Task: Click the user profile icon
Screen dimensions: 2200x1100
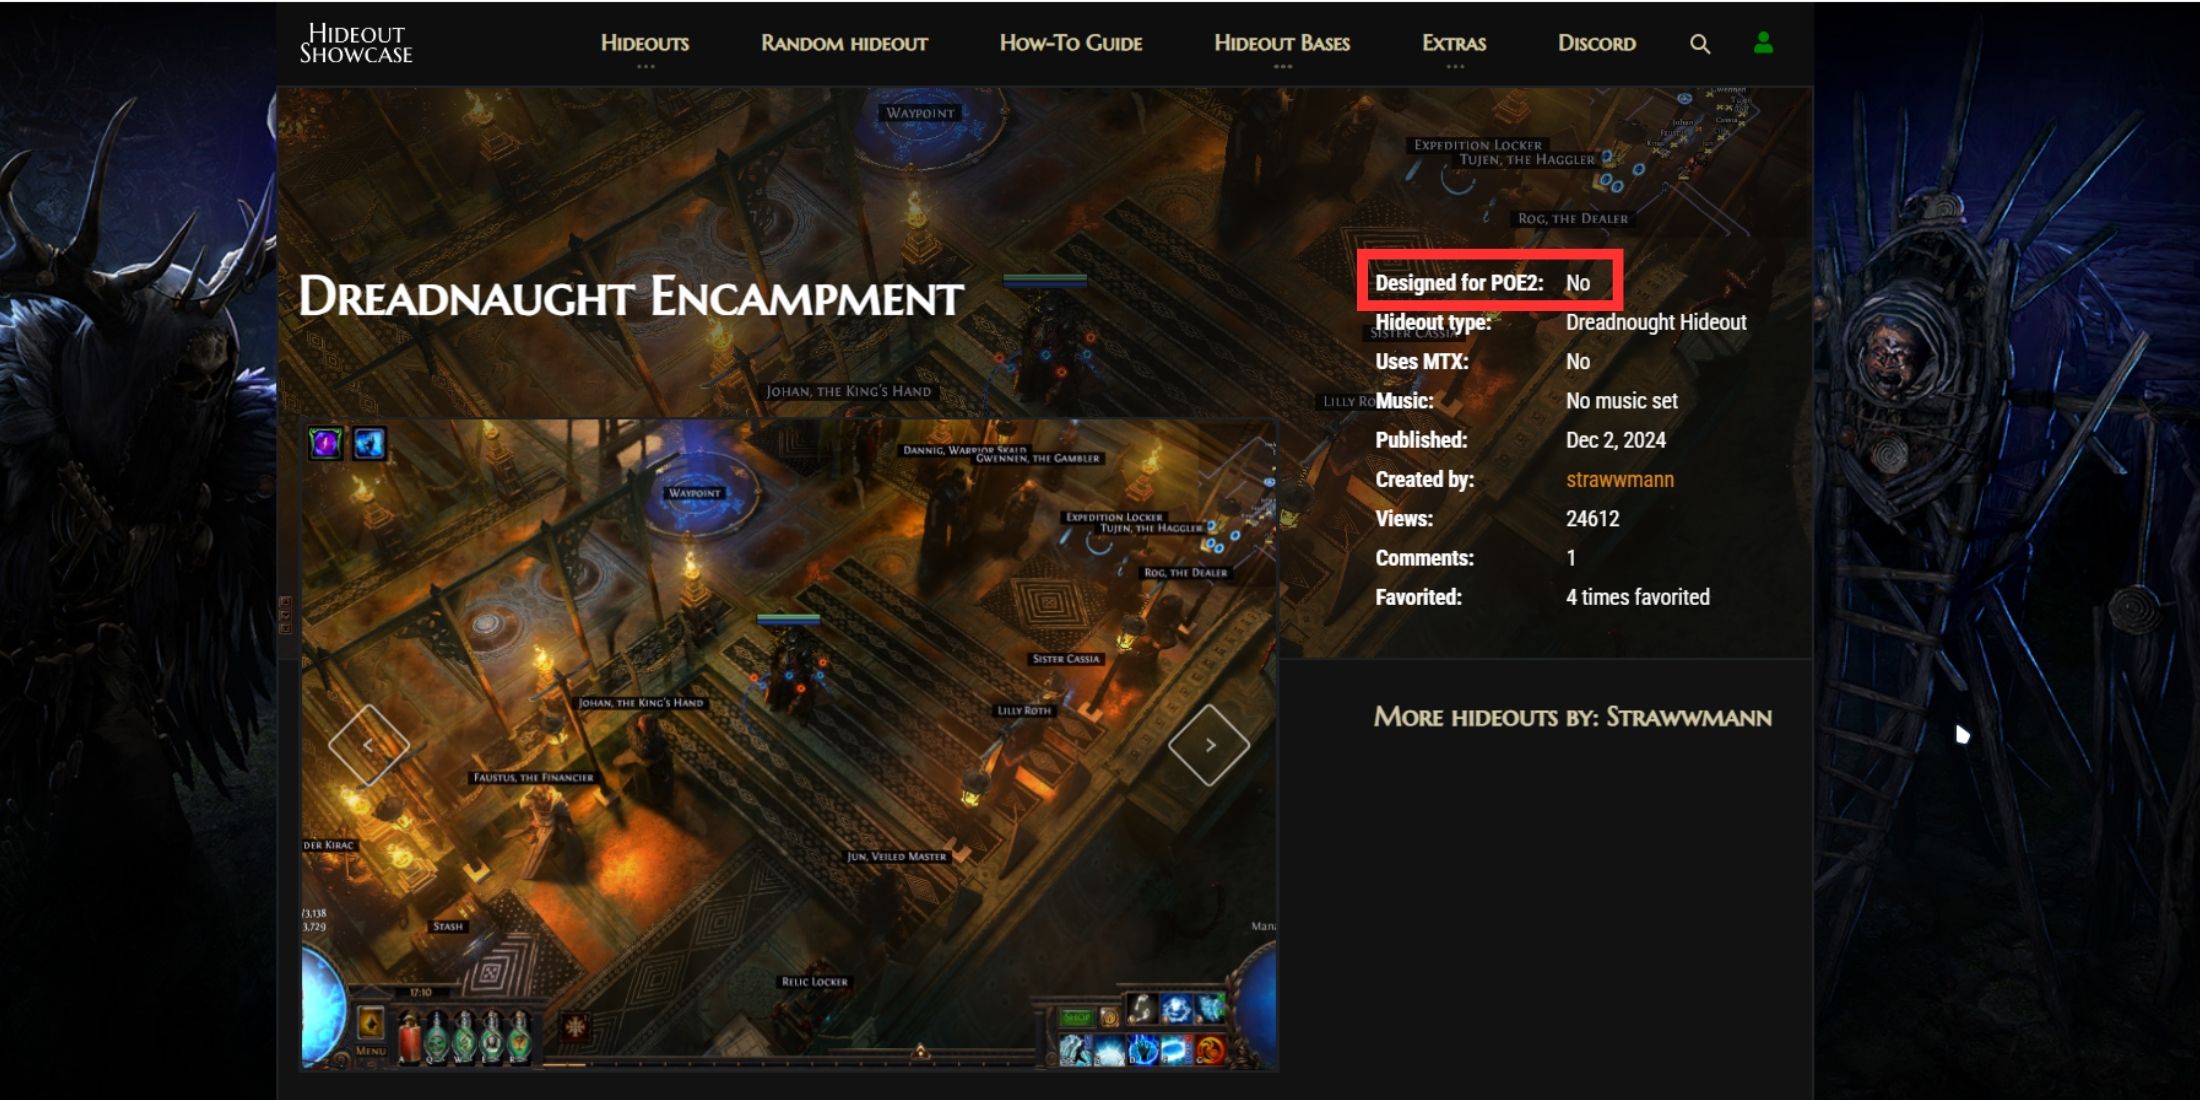Action: tap(1764, 42)
